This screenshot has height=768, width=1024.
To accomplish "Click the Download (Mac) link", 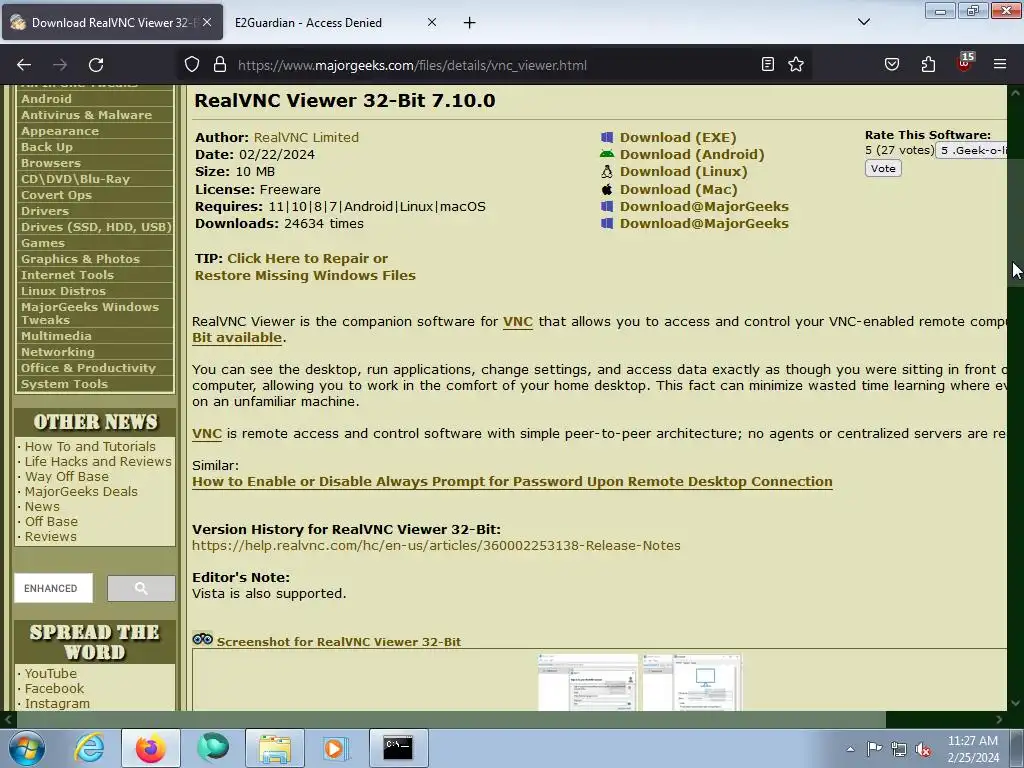I will (x=679, y=189).
